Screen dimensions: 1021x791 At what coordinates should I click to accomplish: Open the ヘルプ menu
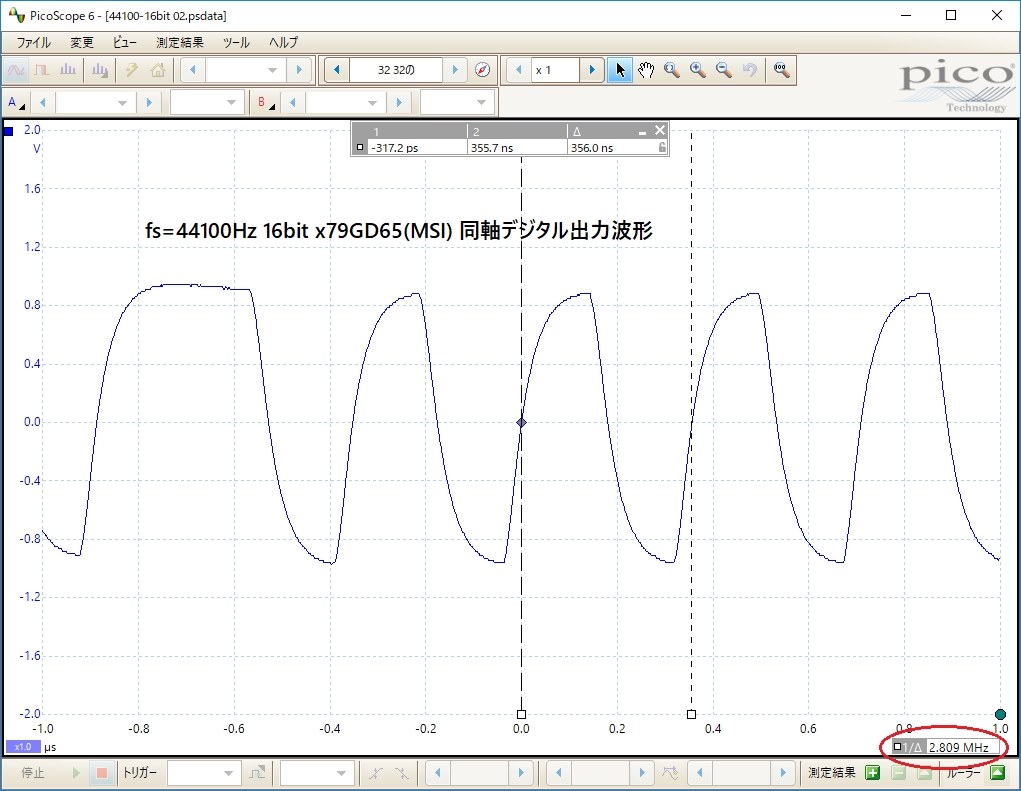[x=283, y=42]
